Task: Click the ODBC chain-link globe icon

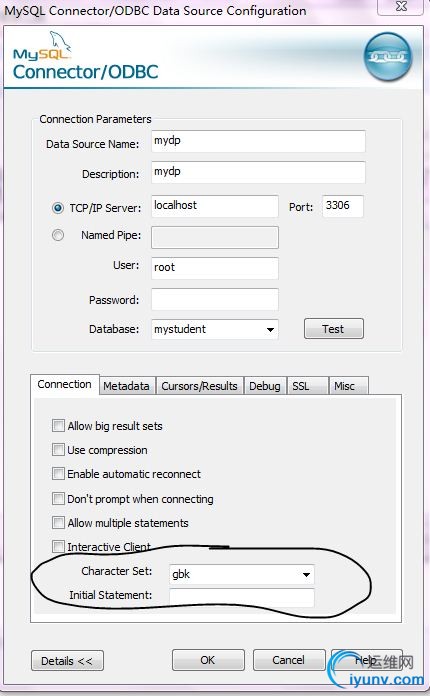Action: pyautogui.click(x=388, y=57)
